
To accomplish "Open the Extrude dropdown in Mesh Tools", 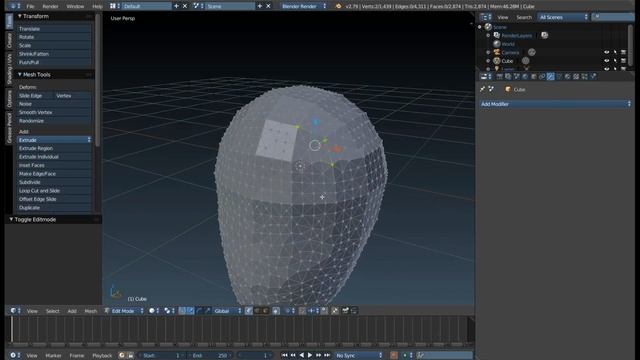I will click(x=54, y=140).
